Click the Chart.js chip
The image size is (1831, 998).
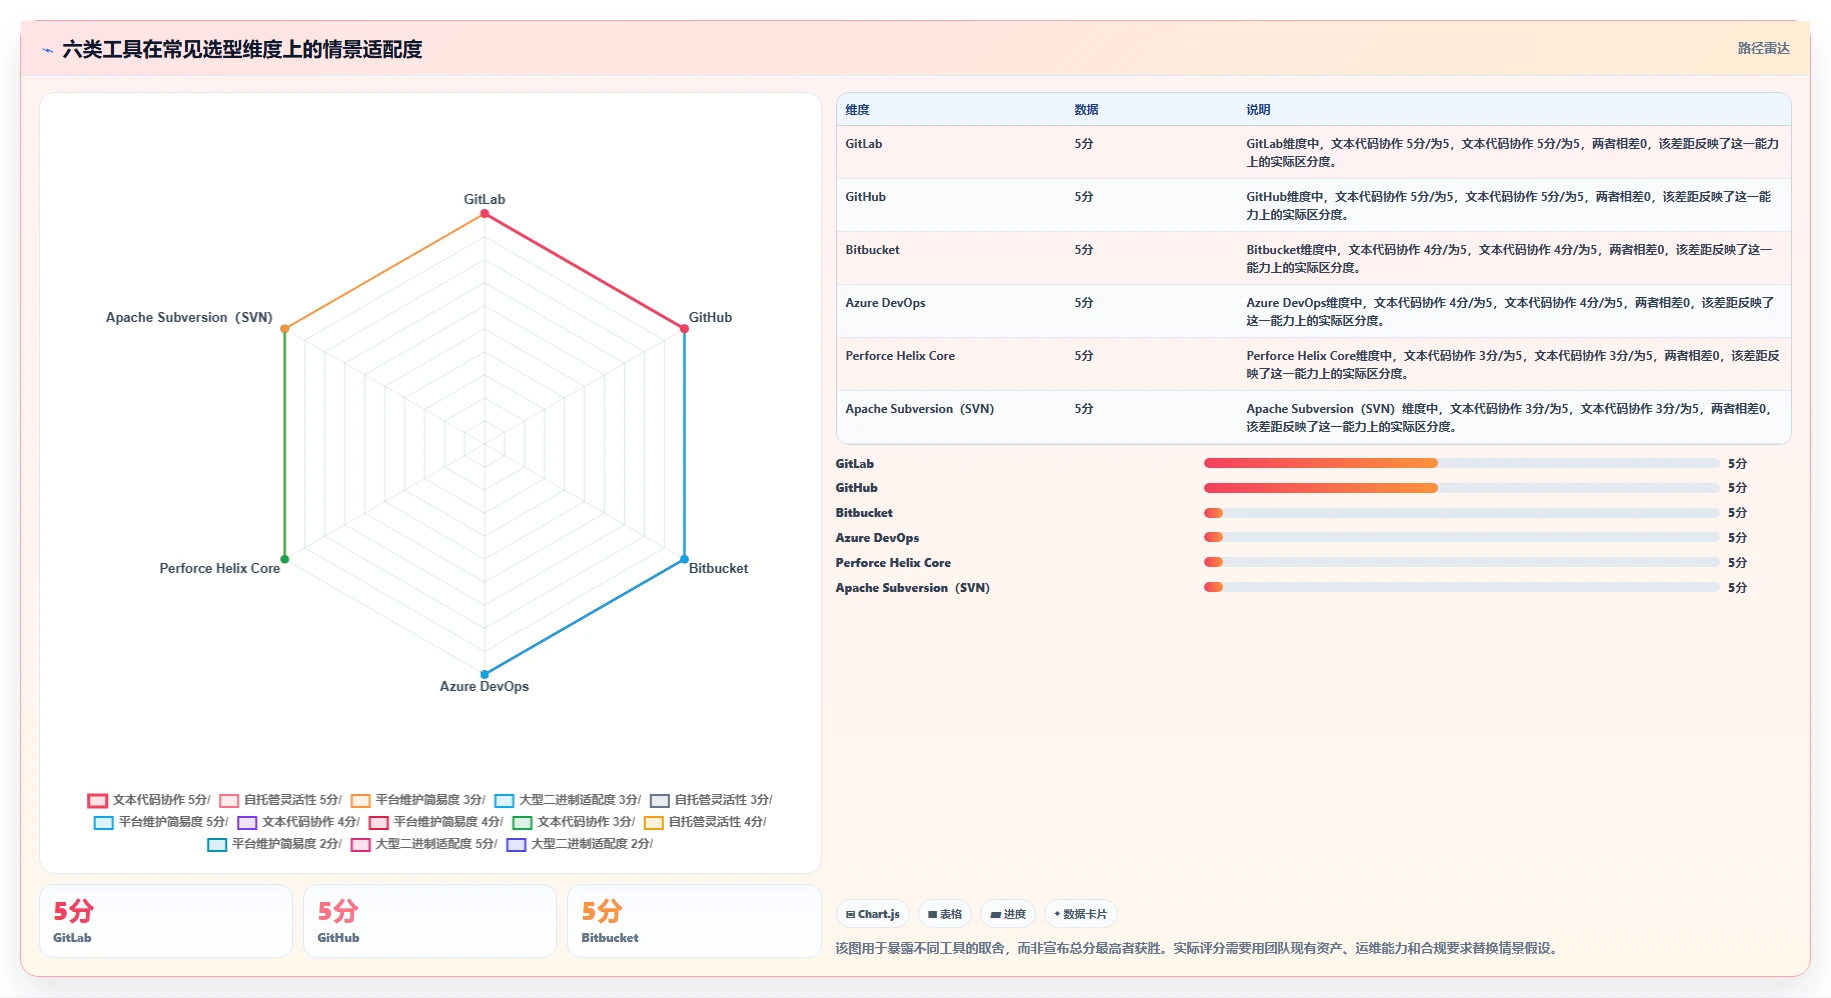[873, 914]
